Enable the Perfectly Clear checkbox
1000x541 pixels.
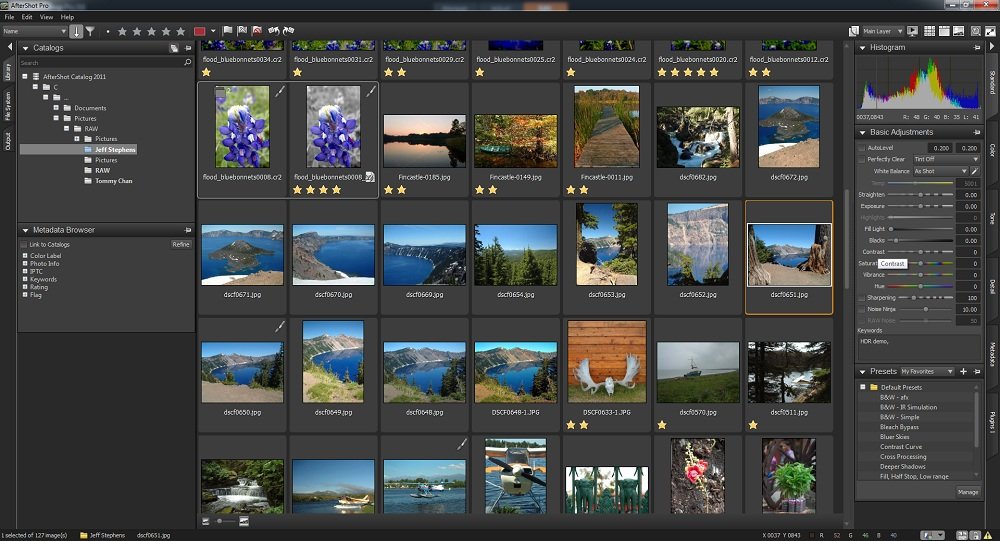(863, 159)
